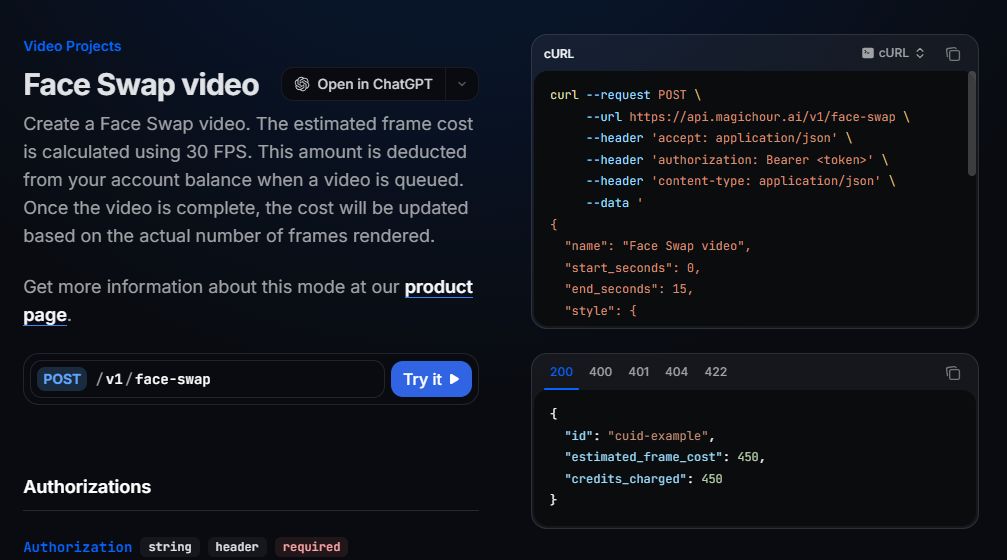Follow the product page link

[x=438, y=288]
